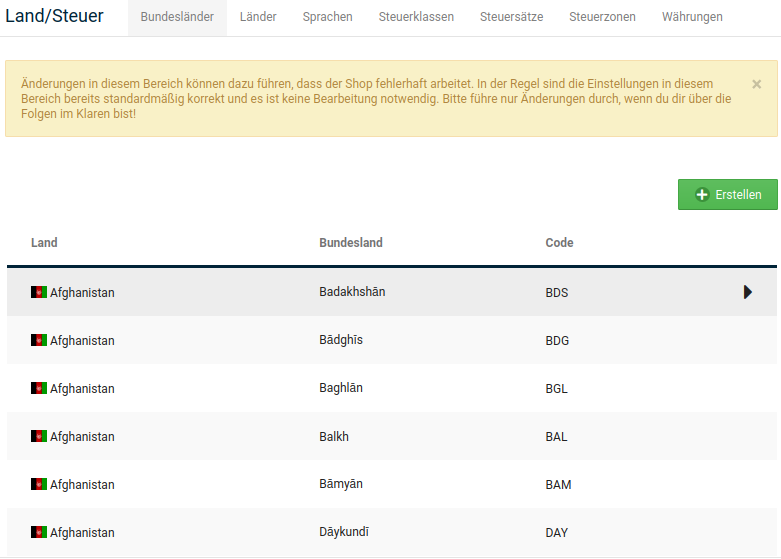Image resolution: width=781 pixels, height=559 pixels.
Task: Click the flag icon in Dāykundī row
Action: 39,532
